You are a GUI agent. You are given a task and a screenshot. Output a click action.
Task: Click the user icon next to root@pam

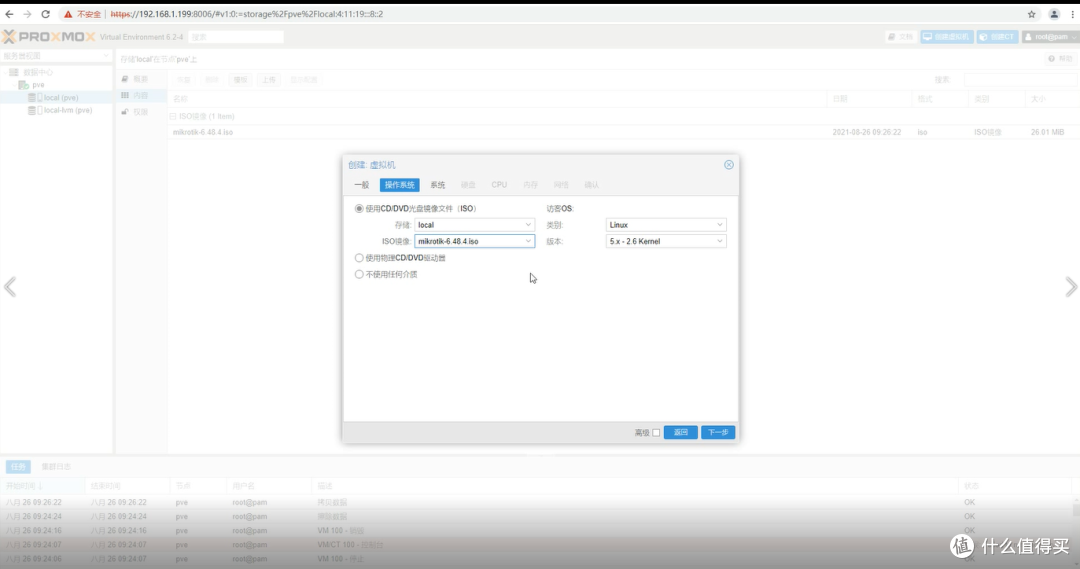(1028, 37)
